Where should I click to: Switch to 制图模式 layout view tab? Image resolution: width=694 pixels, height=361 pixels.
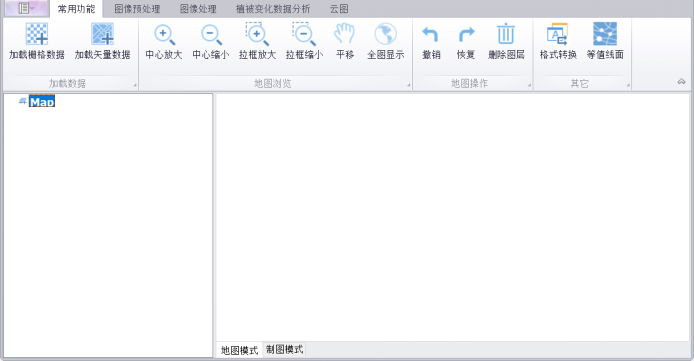[x=285, y=349]
